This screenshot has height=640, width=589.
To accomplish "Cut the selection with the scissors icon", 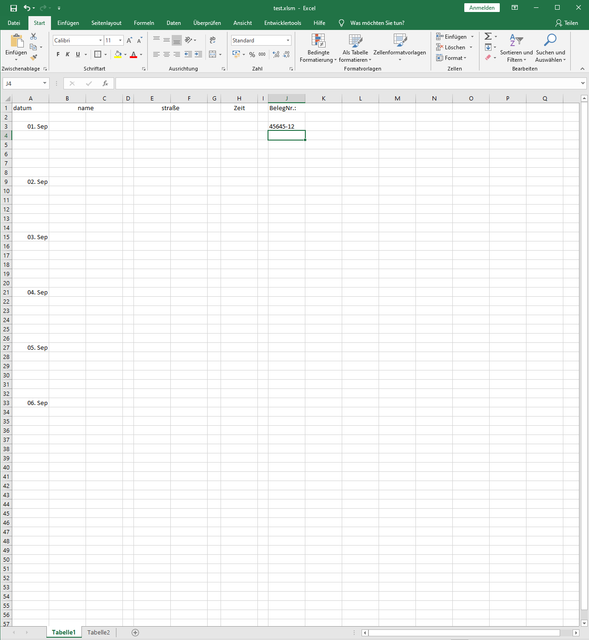I will pos(33,37).
